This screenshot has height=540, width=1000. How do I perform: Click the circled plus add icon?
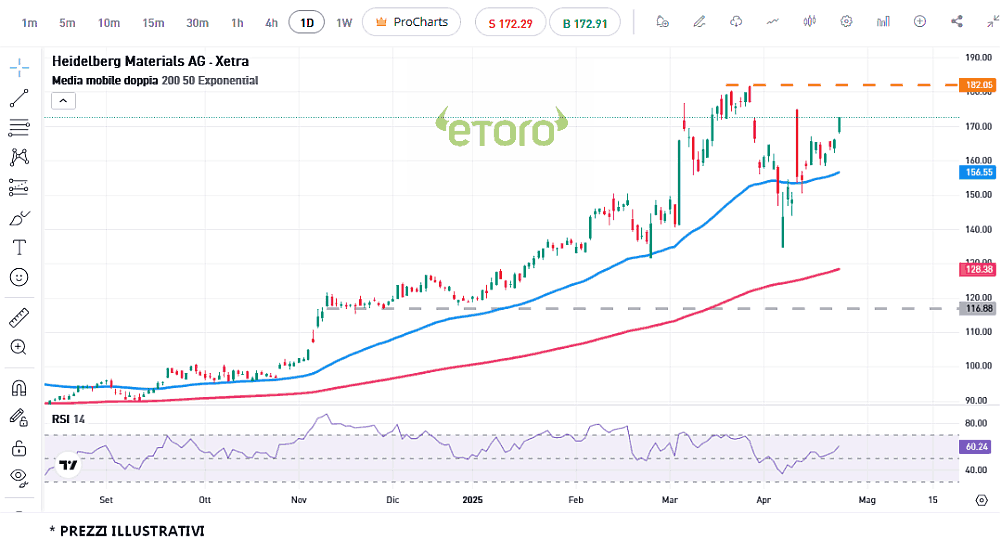(920, 22)
